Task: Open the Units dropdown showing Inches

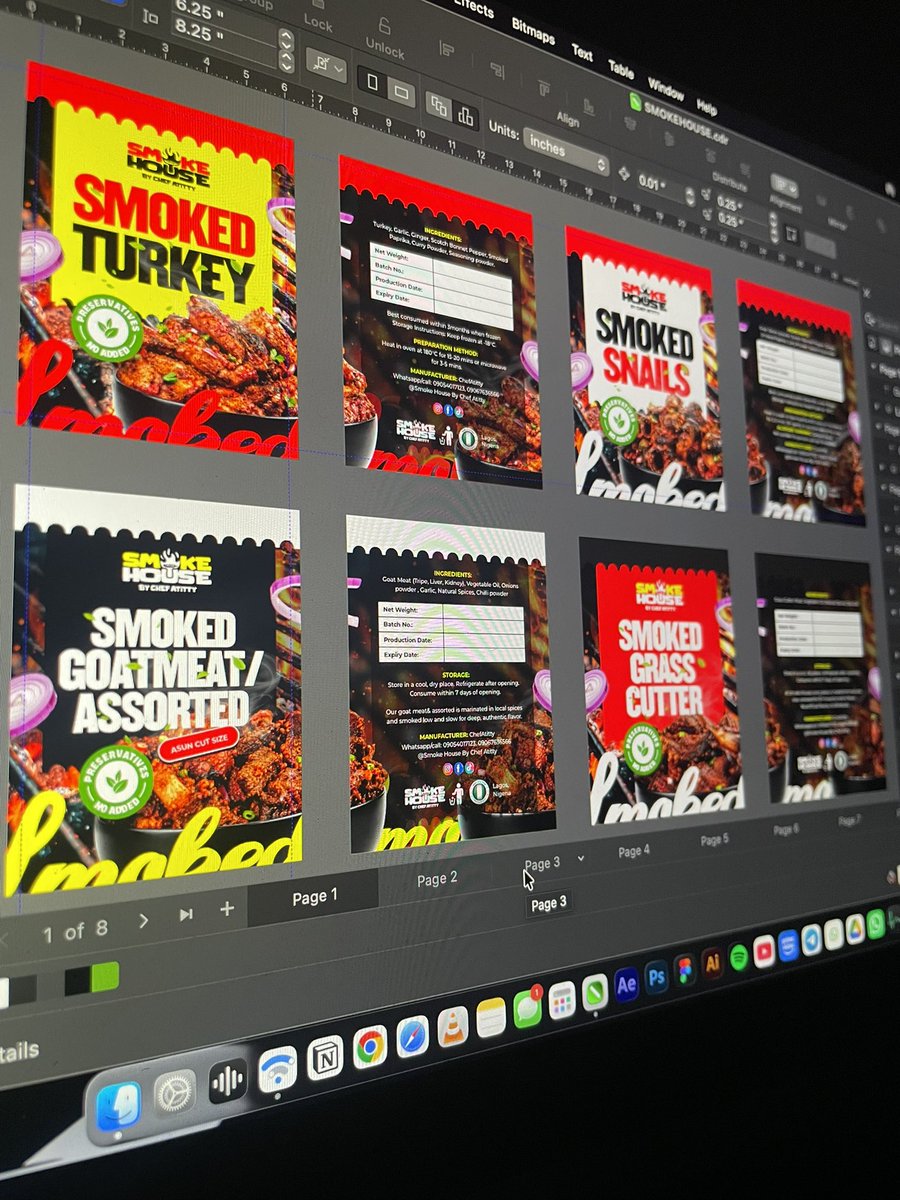Action: coord(565,153)
